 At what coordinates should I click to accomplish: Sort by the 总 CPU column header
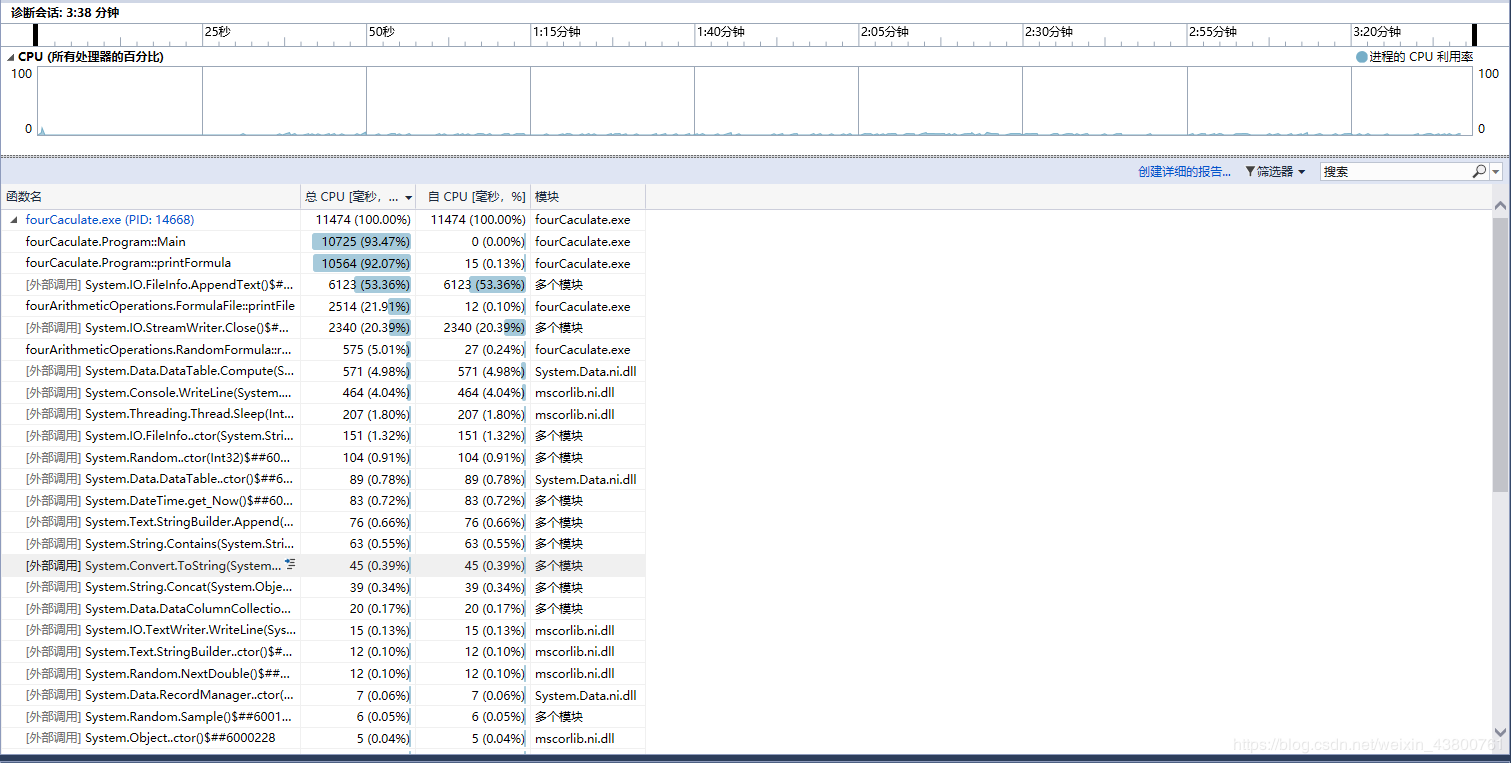click(x=358, y=197)
